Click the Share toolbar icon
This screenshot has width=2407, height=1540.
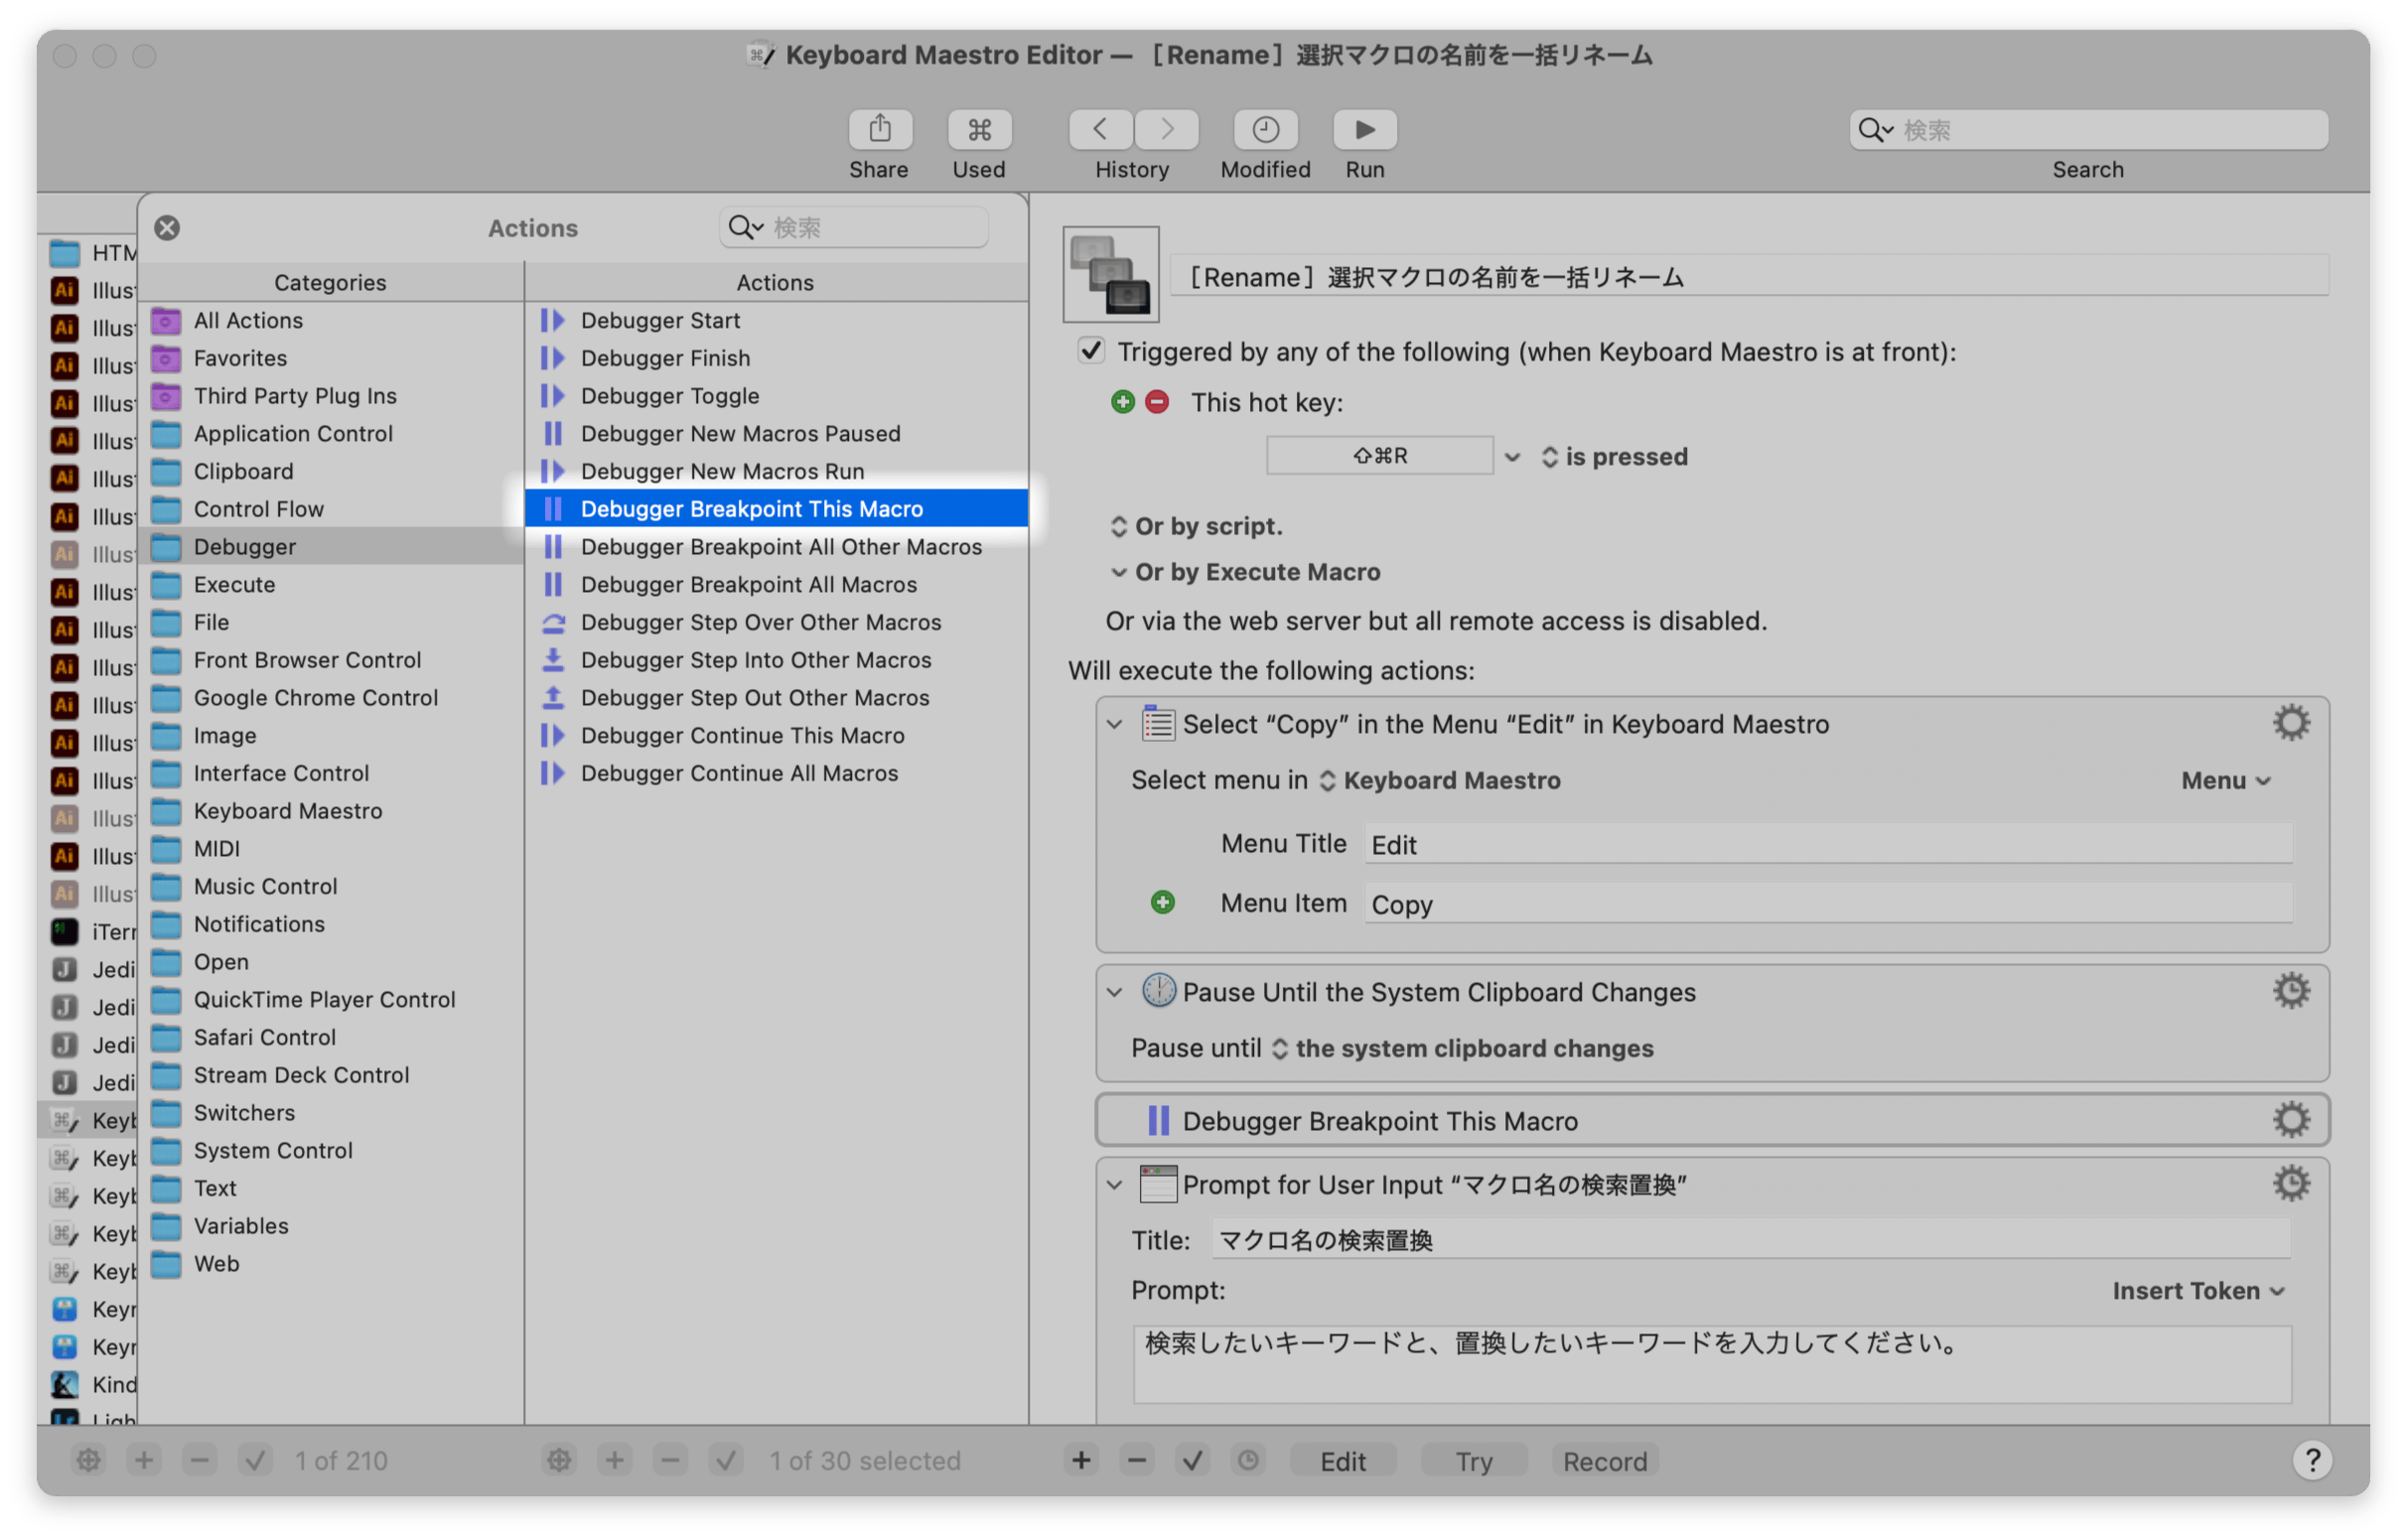point(879,130)
